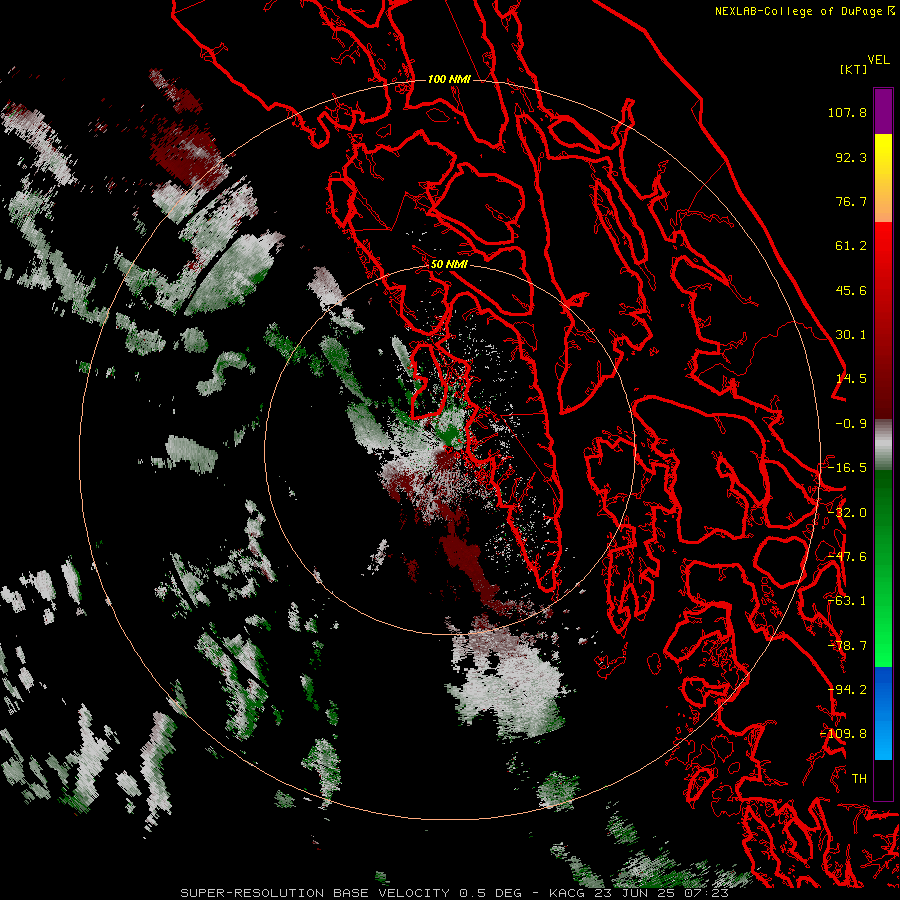Click the 92.3 legend value
The width and height of the screenshot is (900, 900).
point(851,157)
